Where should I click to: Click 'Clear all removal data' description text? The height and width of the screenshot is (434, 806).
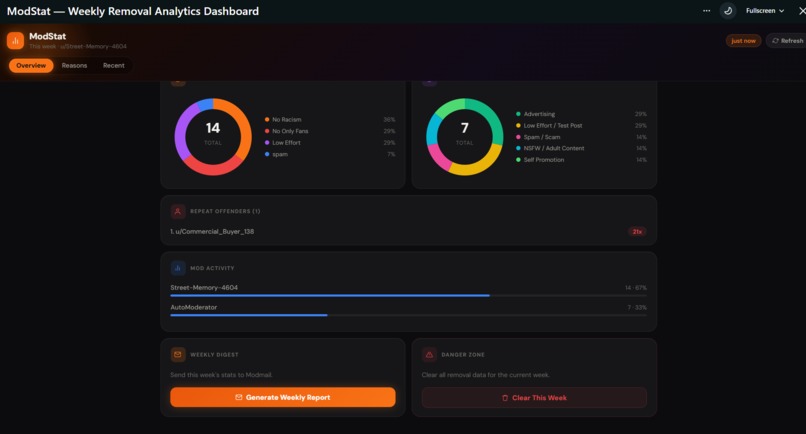pyautogui.click(x=486, y=375)
